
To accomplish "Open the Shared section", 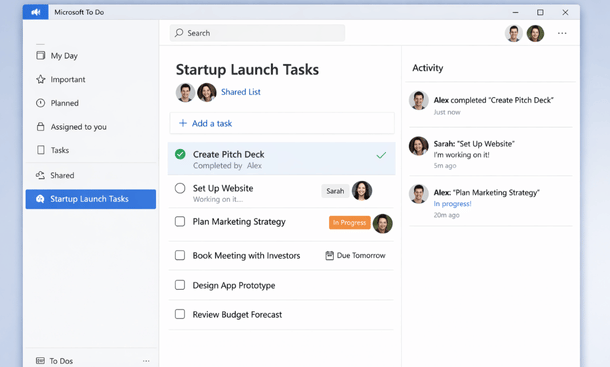I will [x=62, y=176].
